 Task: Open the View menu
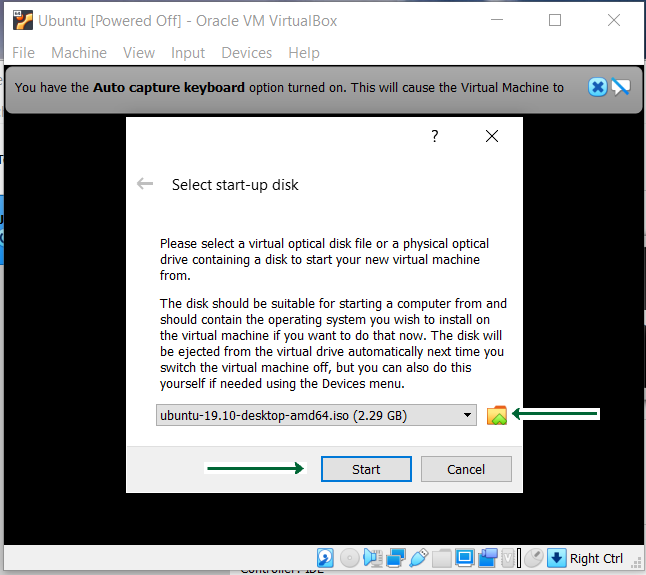click(139, 53)
